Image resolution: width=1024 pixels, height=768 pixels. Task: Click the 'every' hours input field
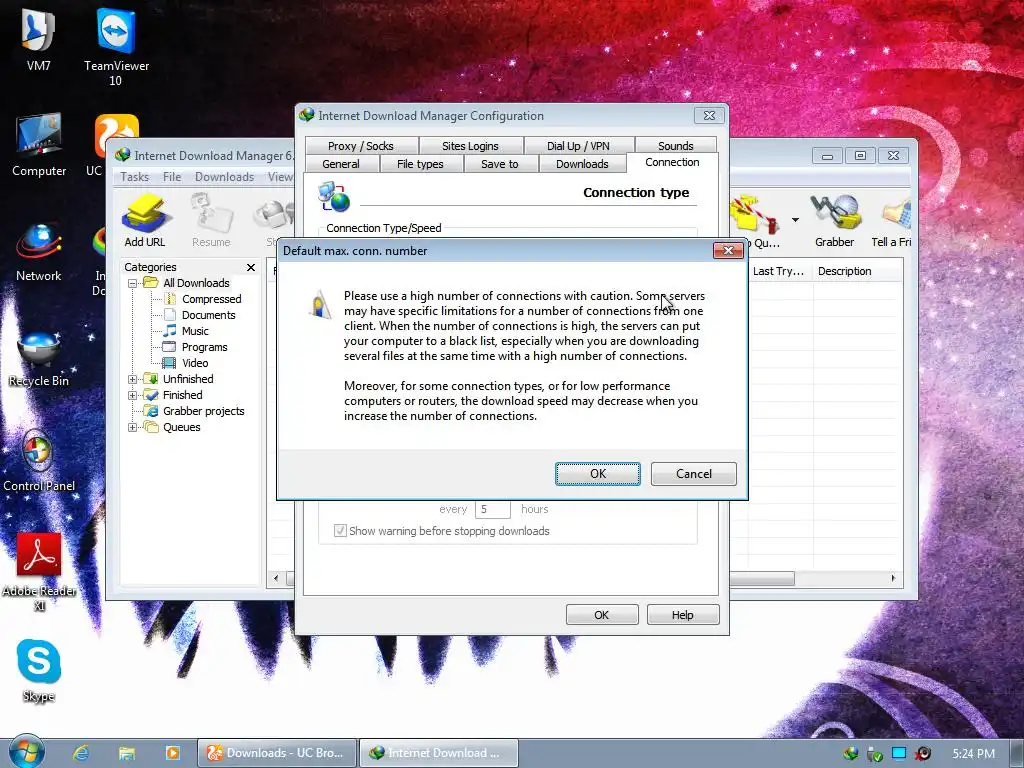(x=492, y=509)
